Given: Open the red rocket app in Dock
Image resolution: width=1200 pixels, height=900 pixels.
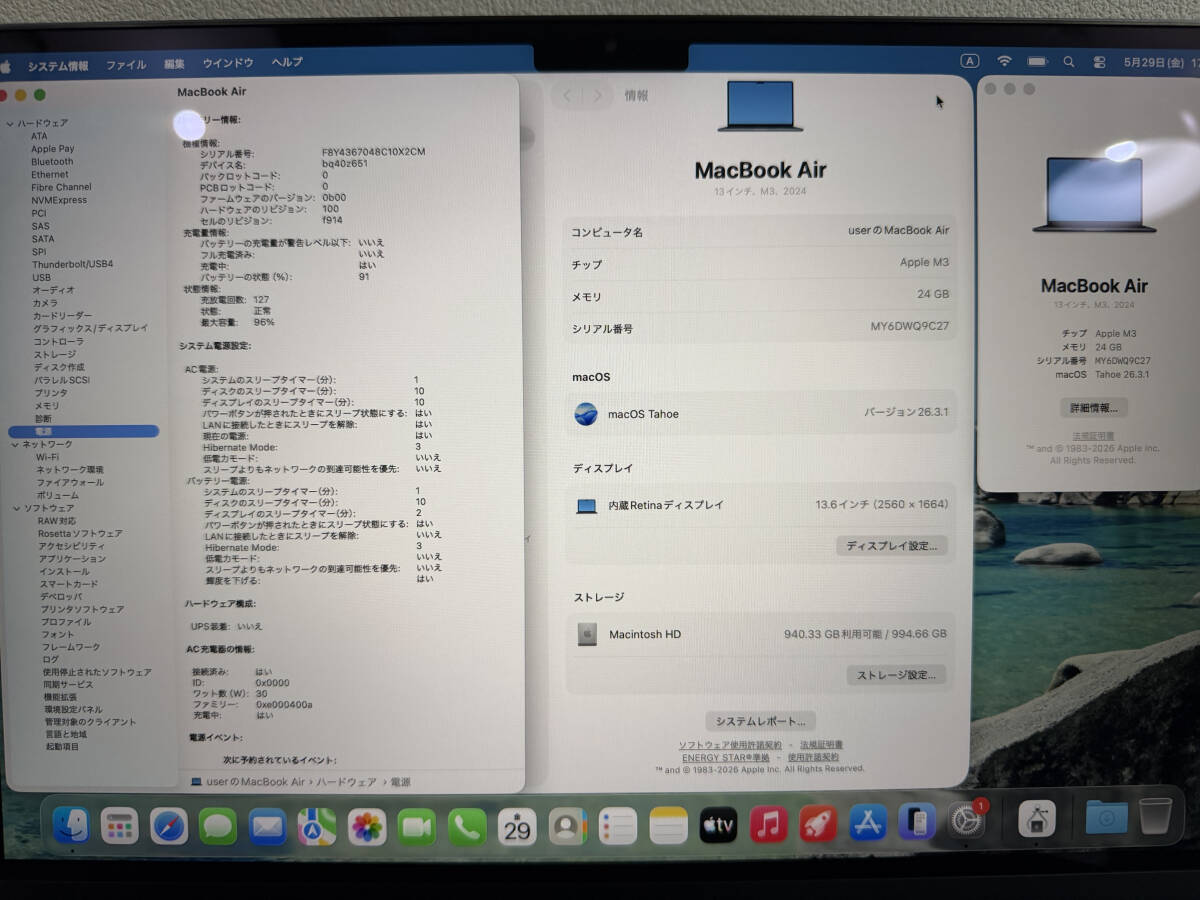Looking at the screenshot, I should click(818, 823).
